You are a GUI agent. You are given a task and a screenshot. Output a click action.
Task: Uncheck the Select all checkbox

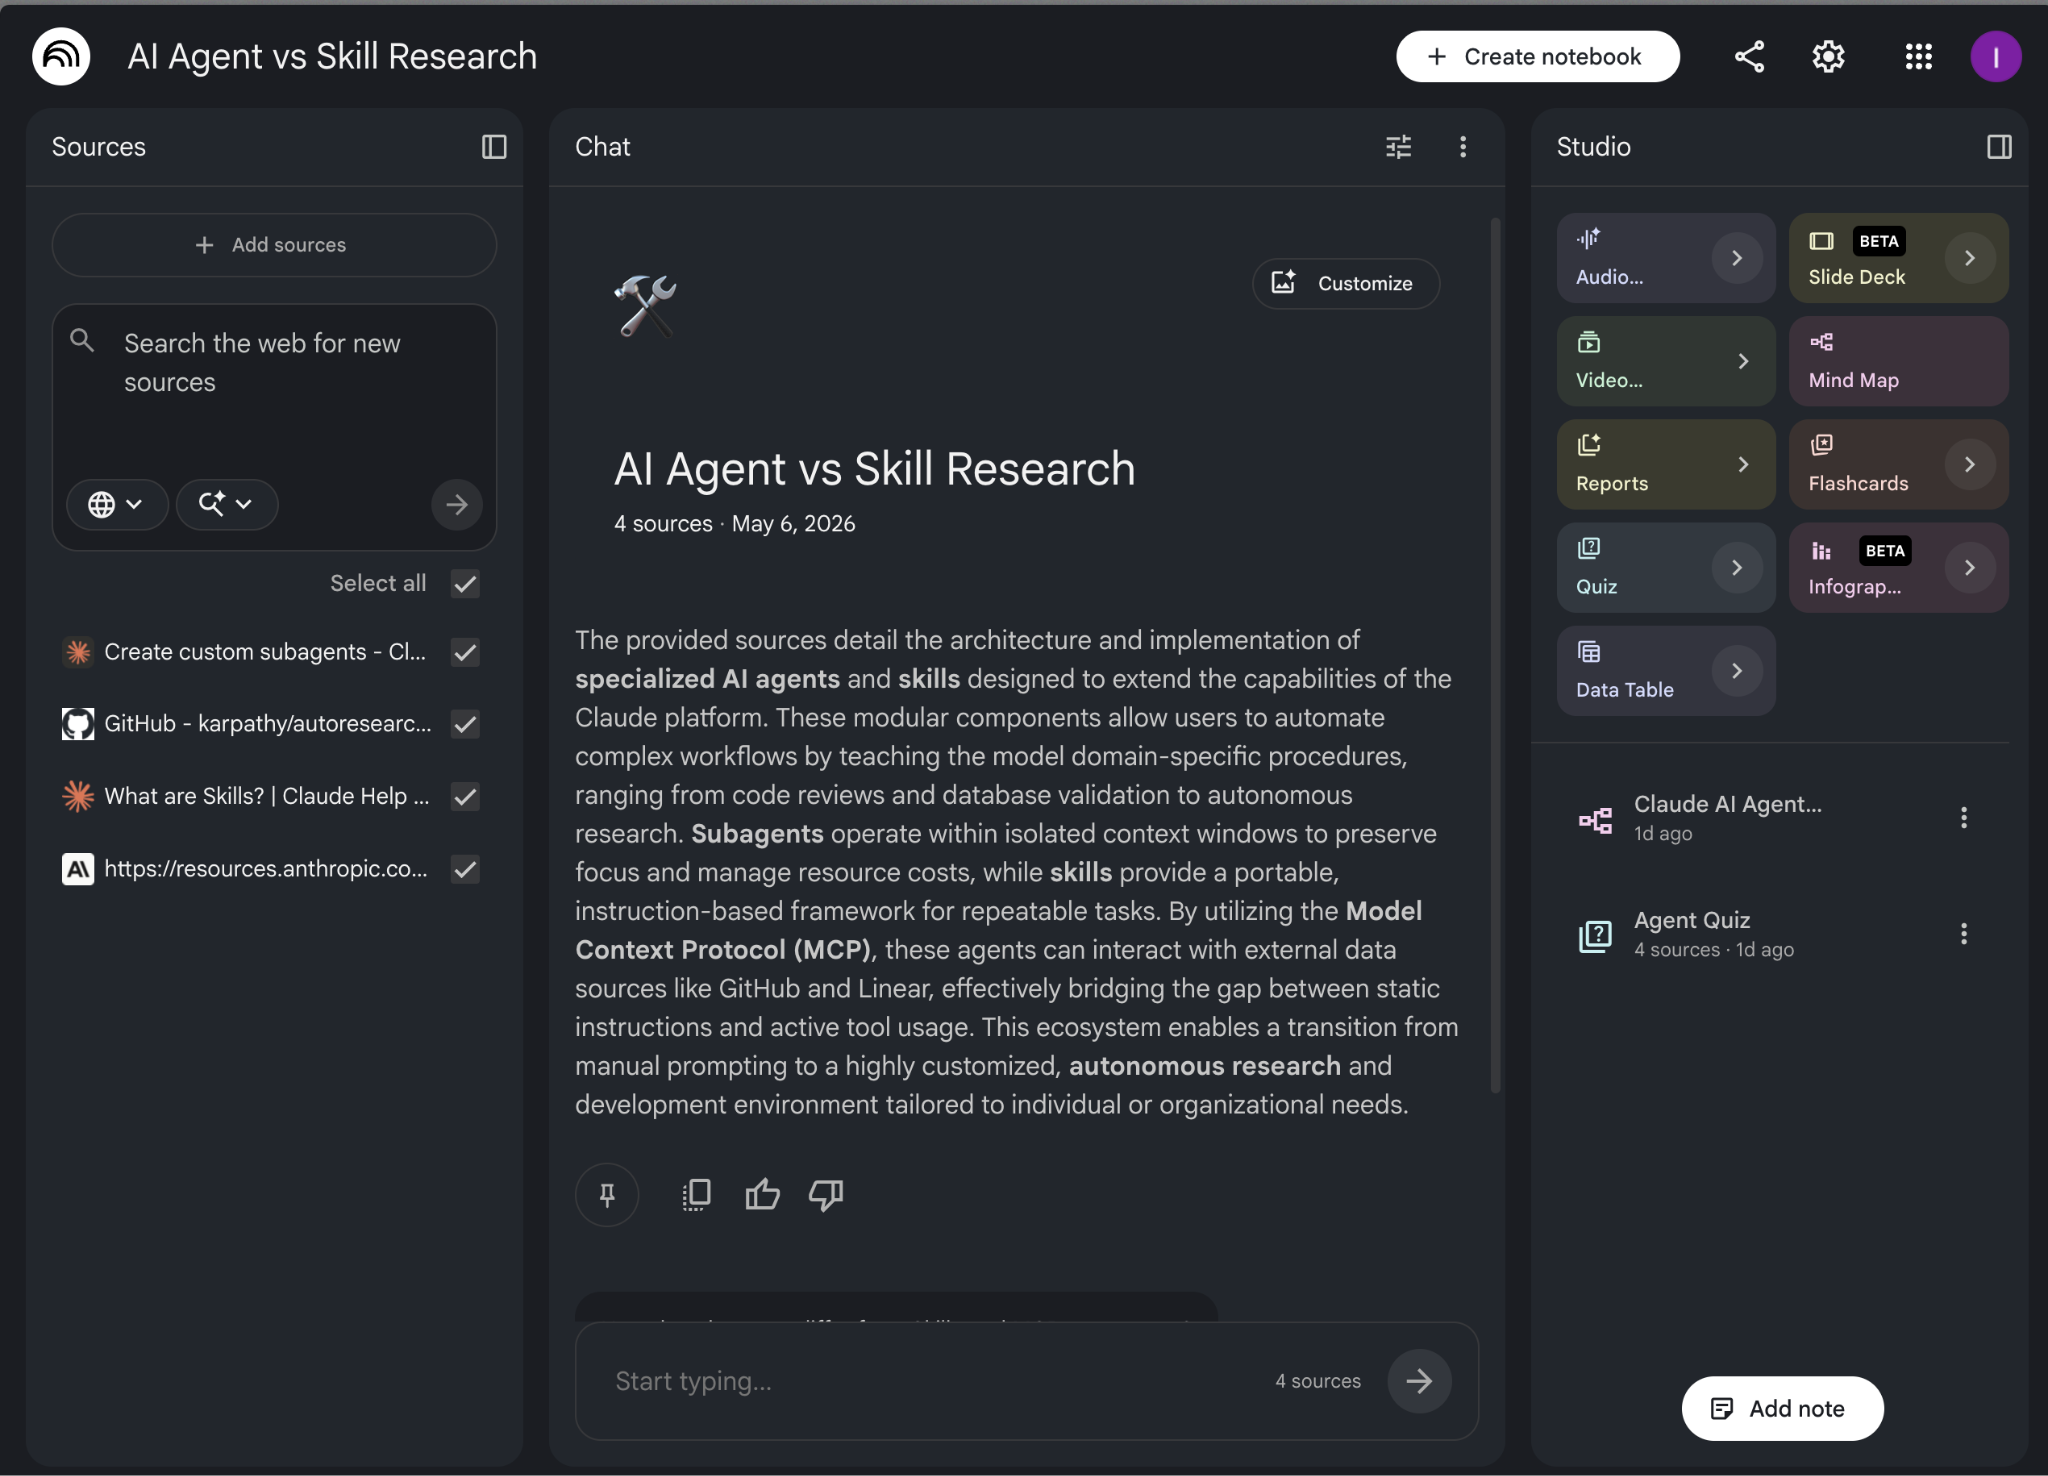pos(465,583)
